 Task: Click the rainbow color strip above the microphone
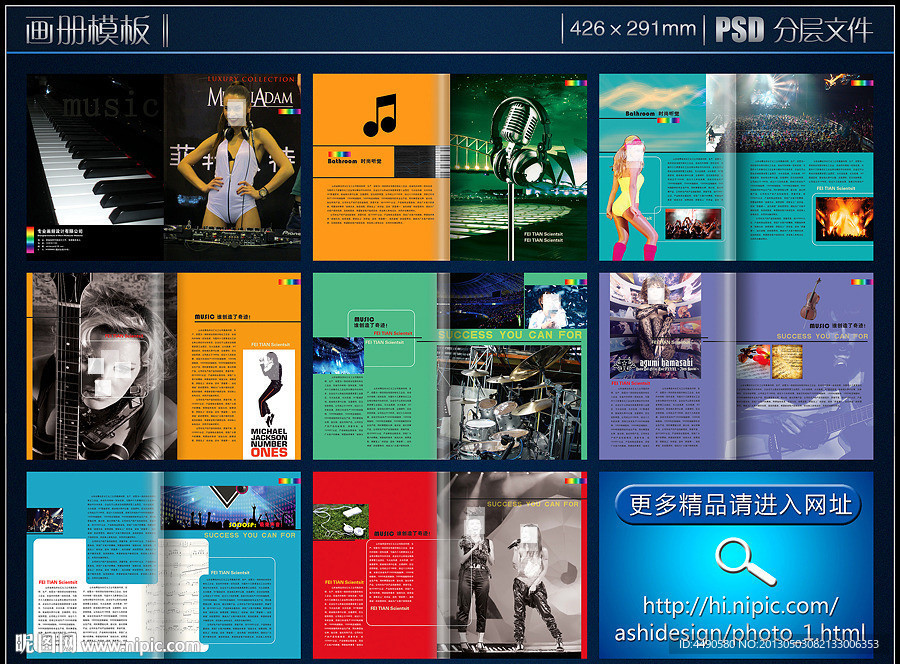tap(573, 85)
